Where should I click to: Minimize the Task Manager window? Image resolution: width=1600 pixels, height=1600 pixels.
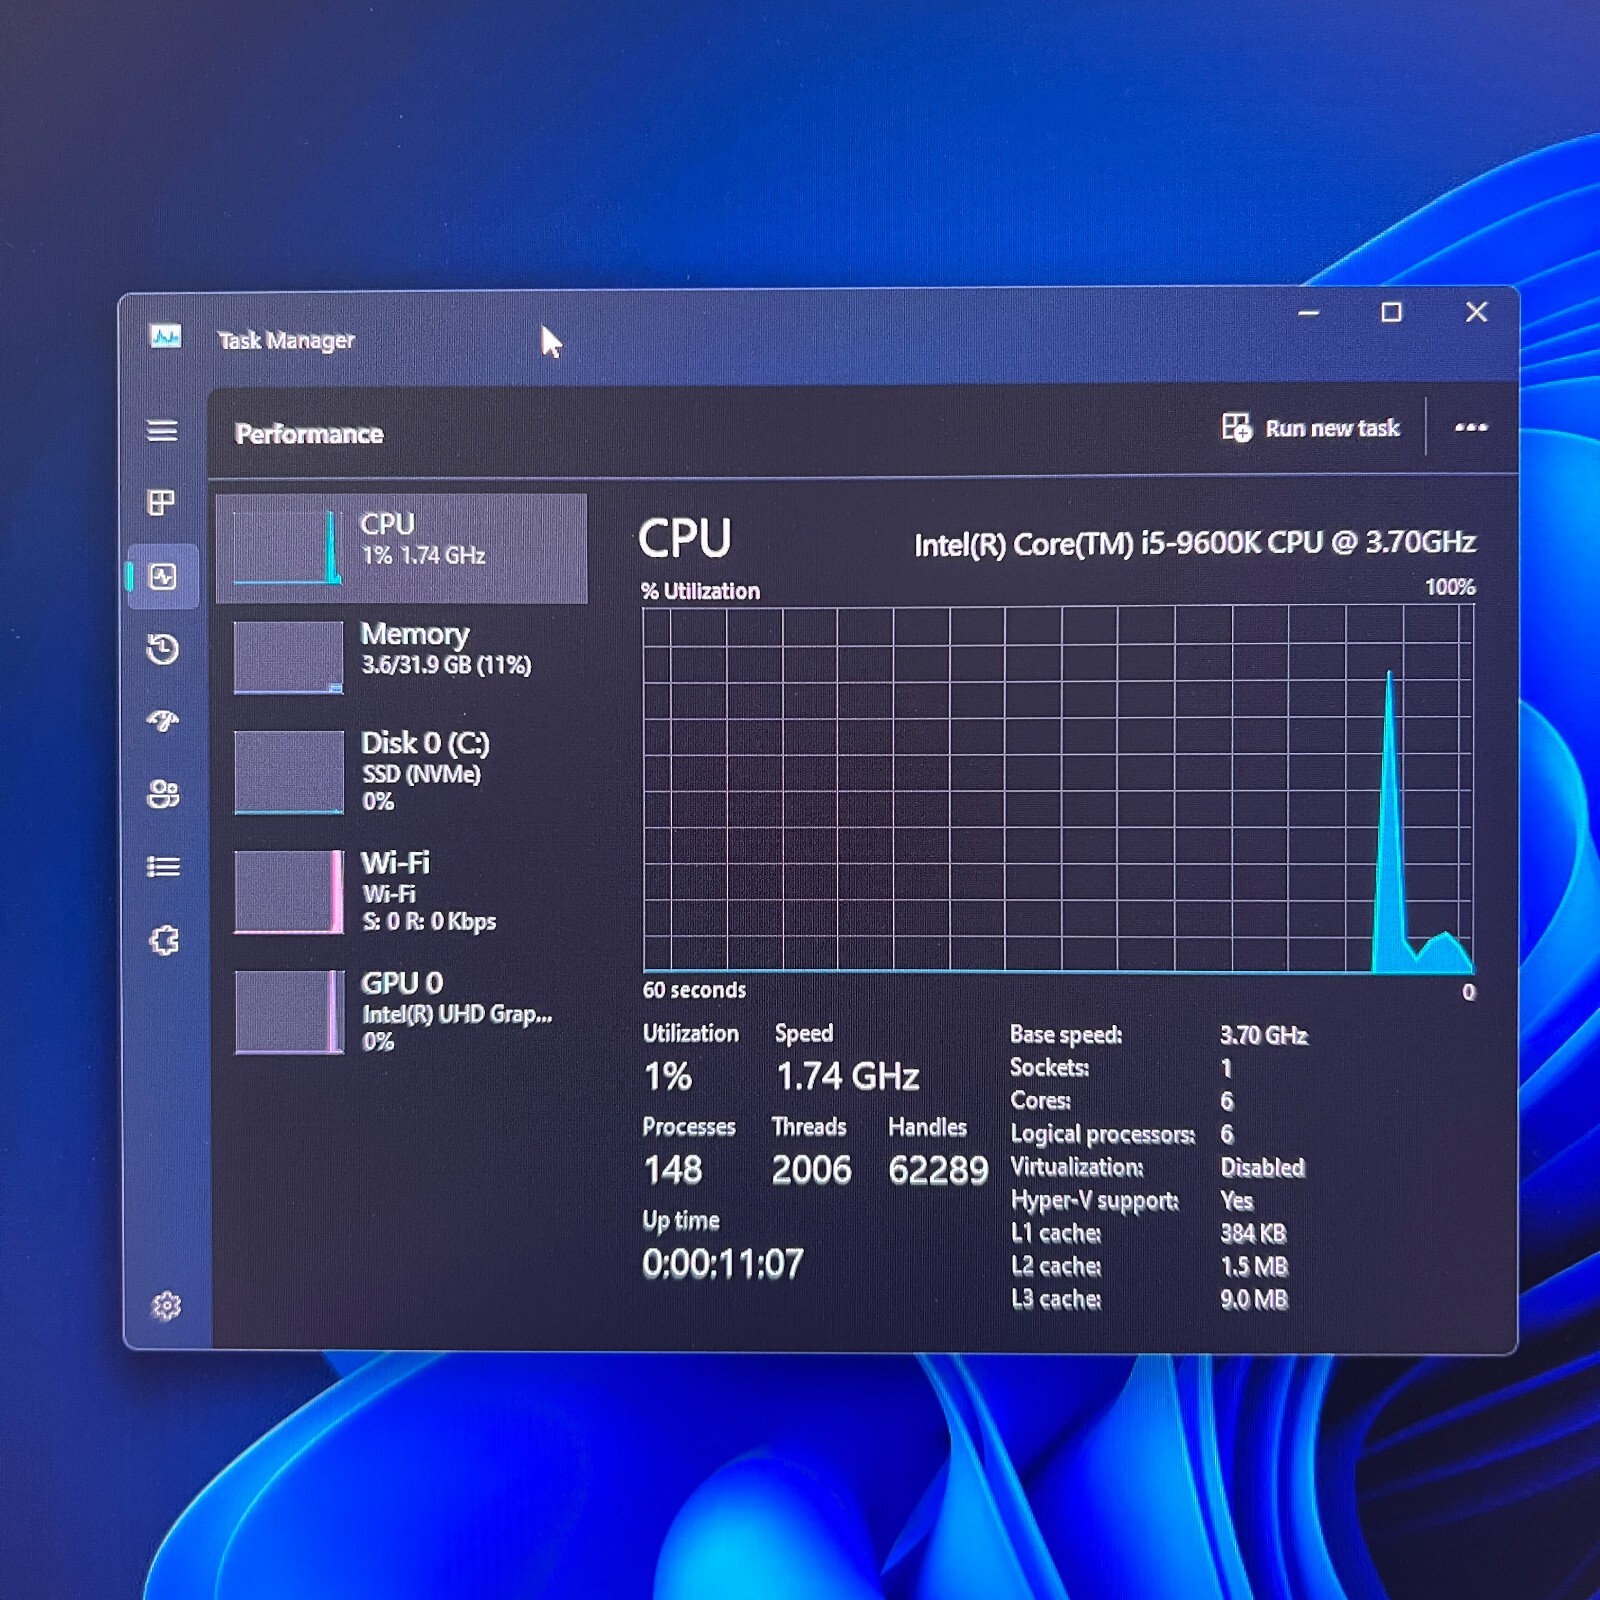point(1308,313)
